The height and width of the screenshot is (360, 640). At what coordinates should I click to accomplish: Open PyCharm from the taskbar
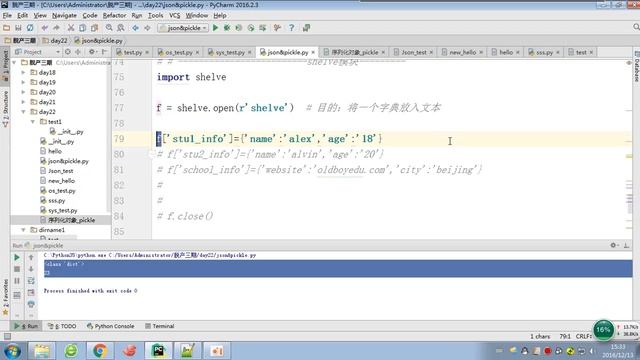point(158,351)
